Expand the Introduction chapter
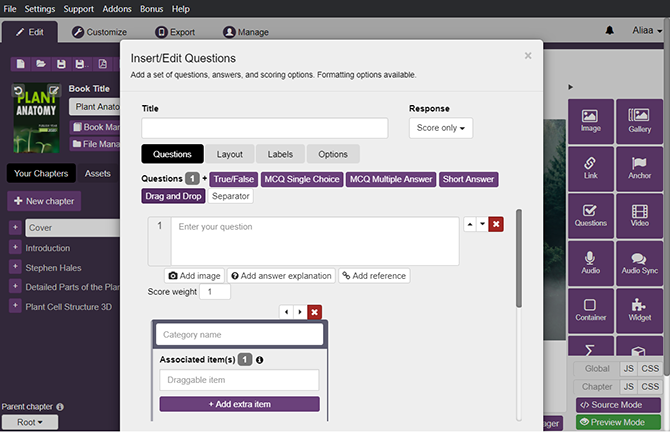The image size is (670, 432). coord(15,248)
